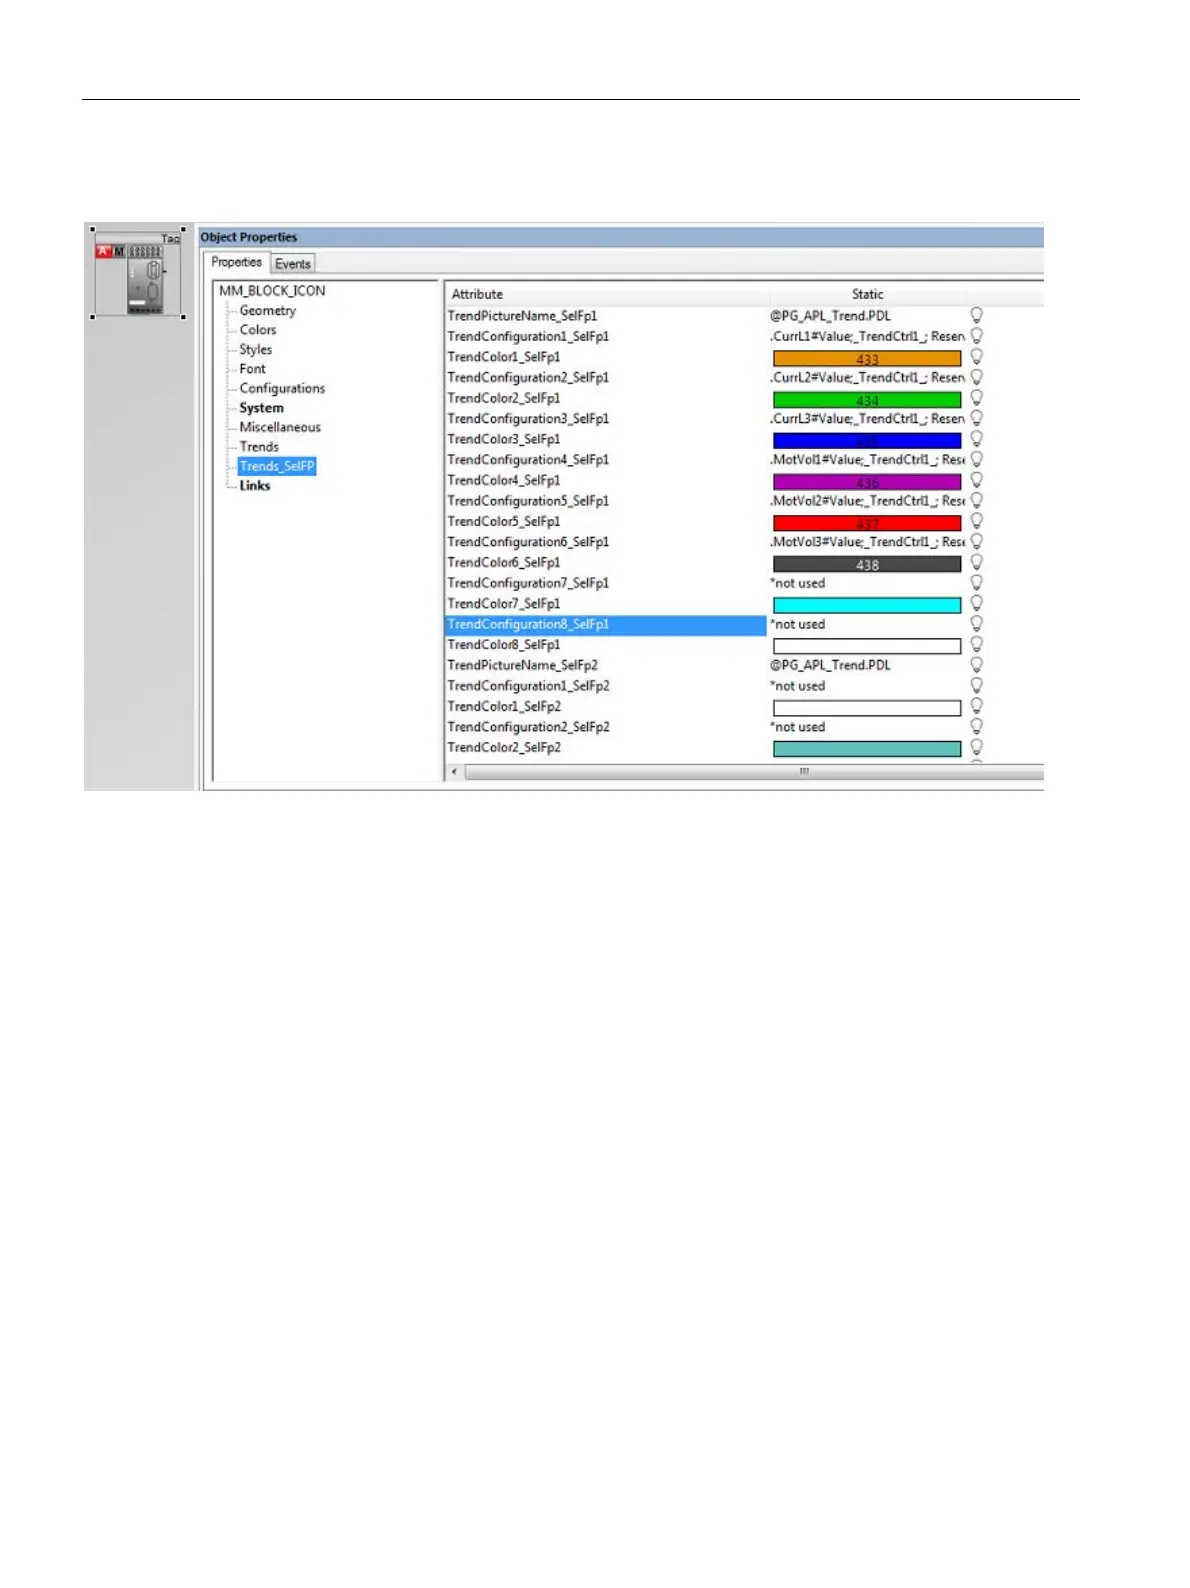The height and width of the screenshot is (1588, 1190).
Task: Click the dynamics bulb for TrendColor3_SelFp1
Action: (976, 438)
